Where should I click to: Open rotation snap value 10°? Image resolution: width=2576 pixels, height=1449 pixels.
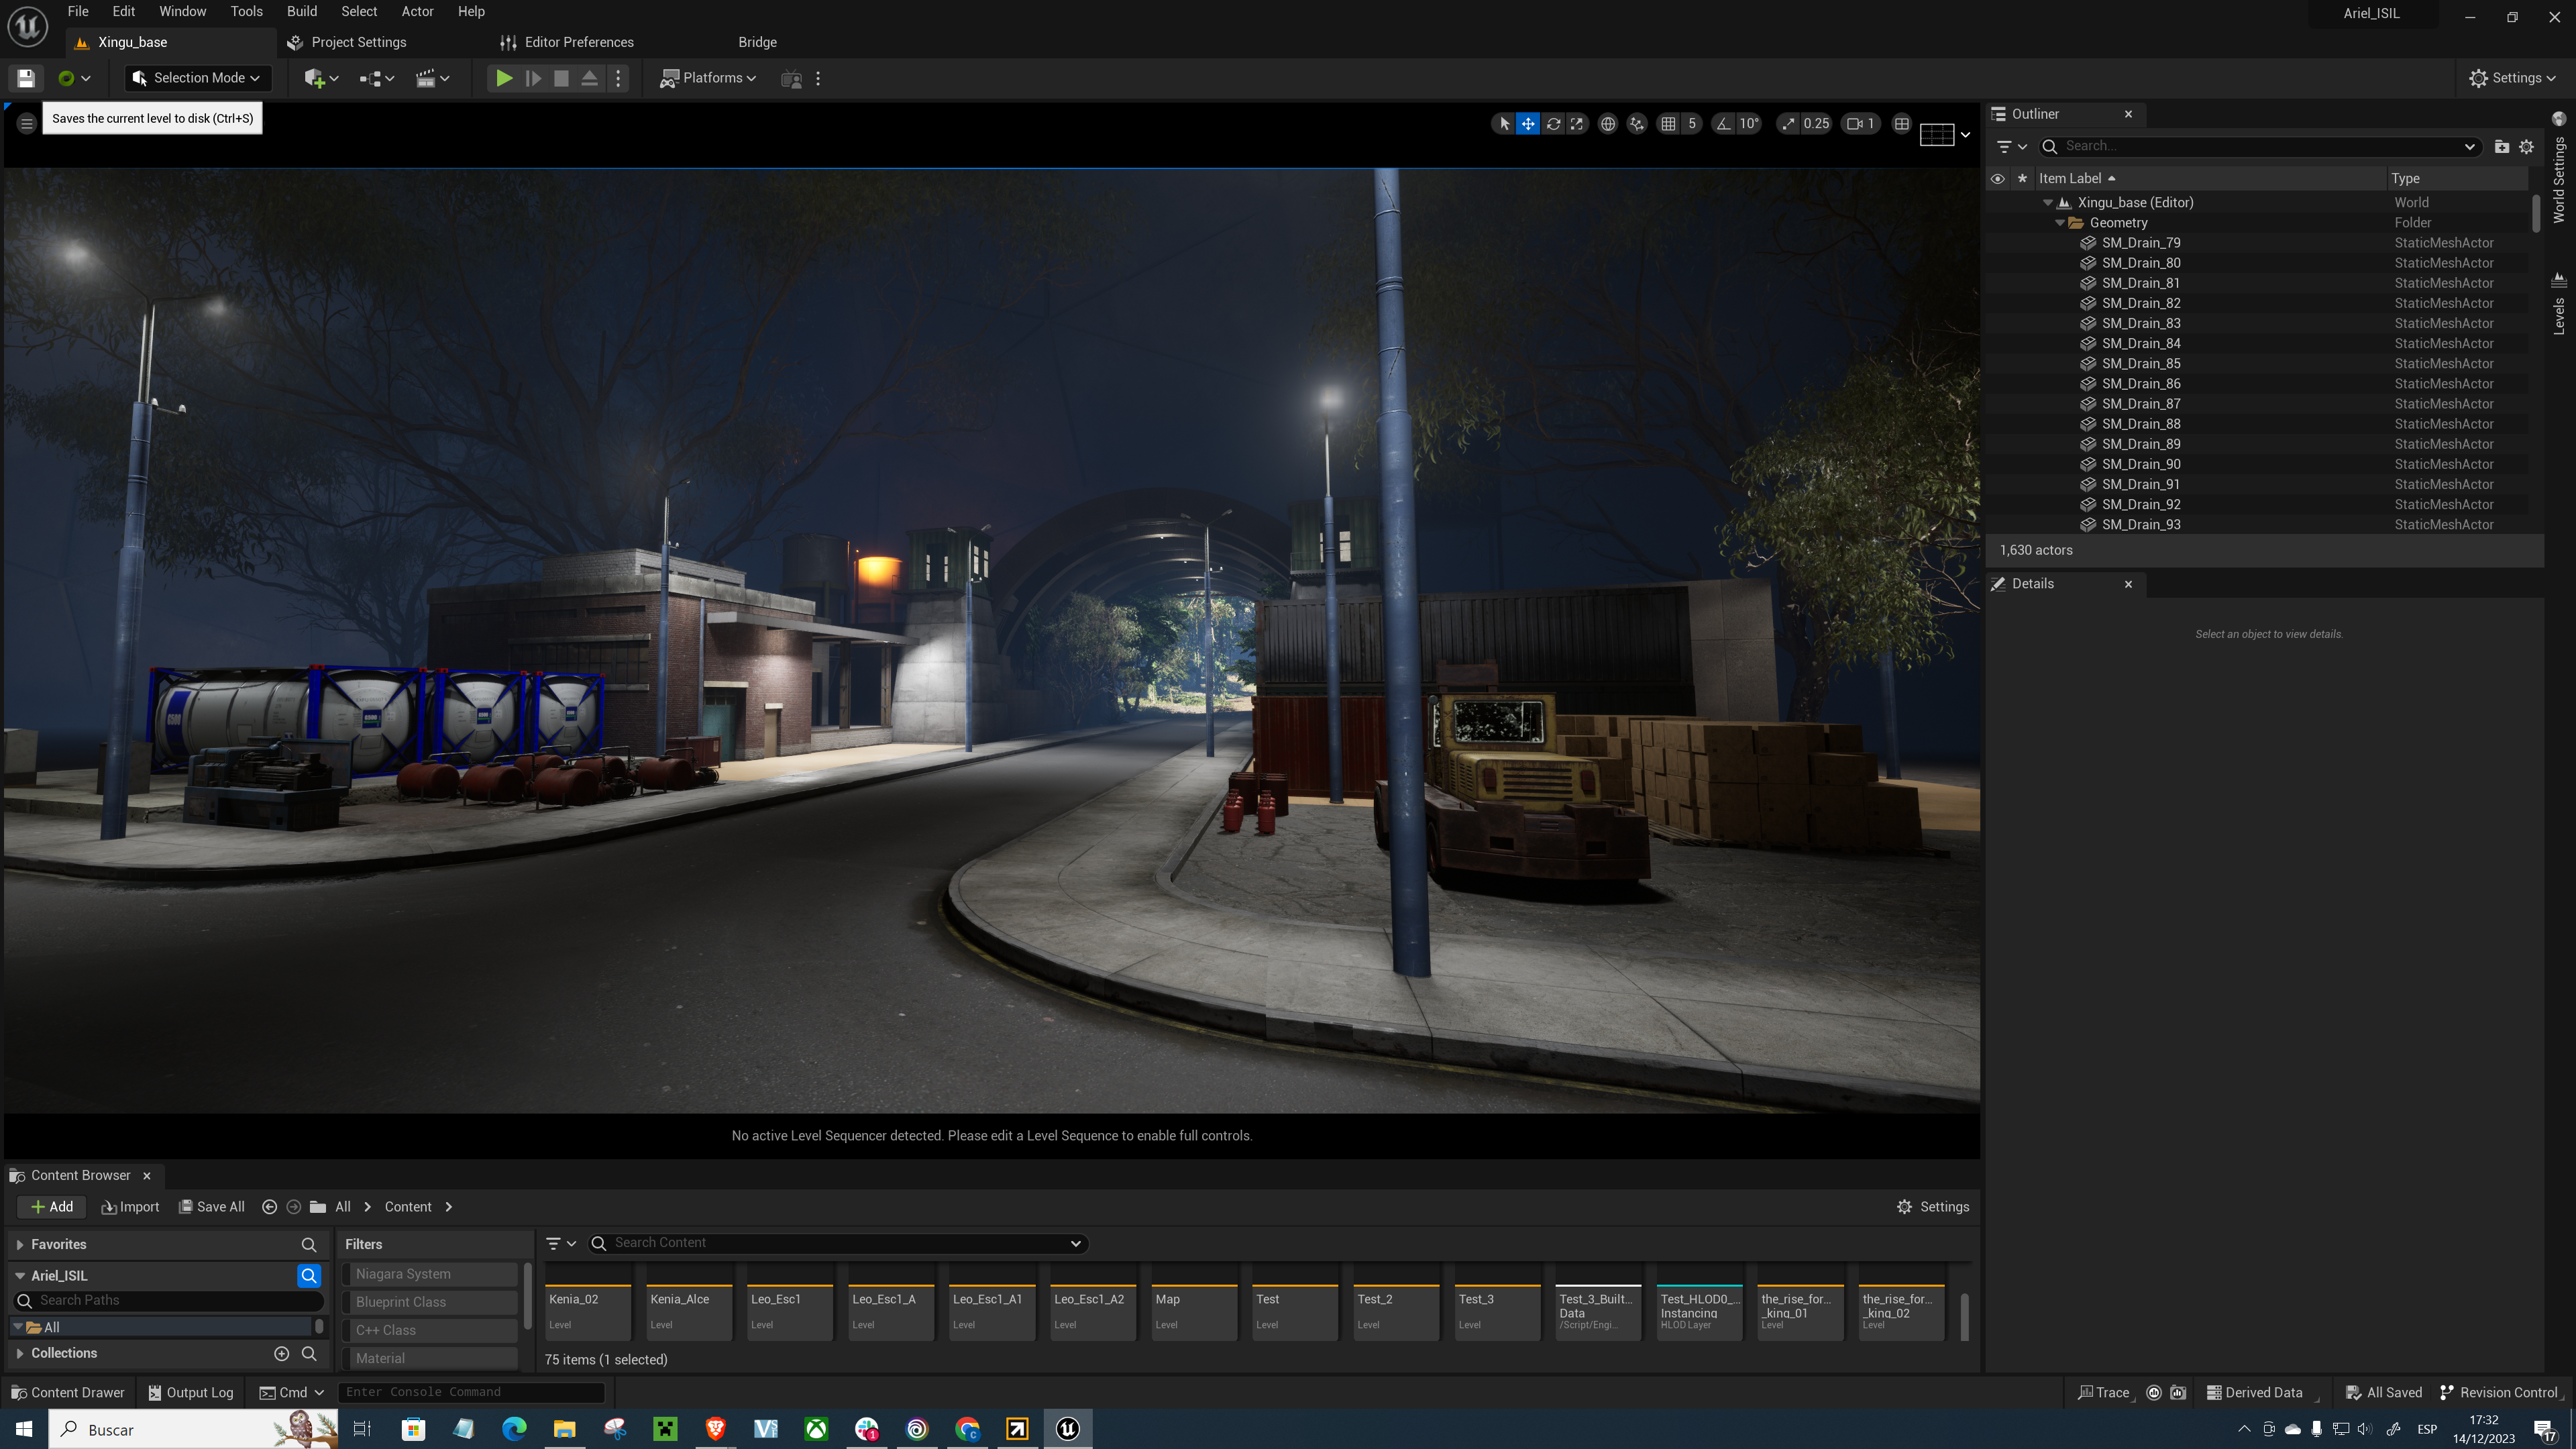point(1749,124)
